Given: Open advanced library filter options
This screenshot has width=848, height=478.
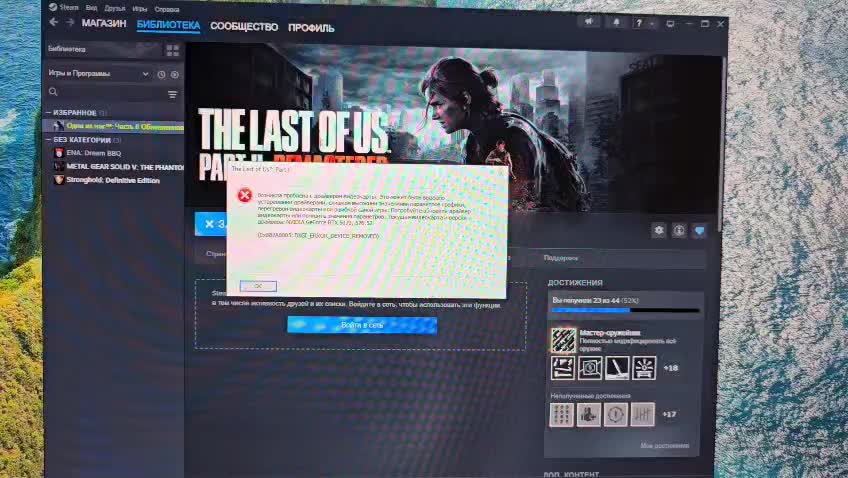Looking at the screenshot, I should click(173, 95).
